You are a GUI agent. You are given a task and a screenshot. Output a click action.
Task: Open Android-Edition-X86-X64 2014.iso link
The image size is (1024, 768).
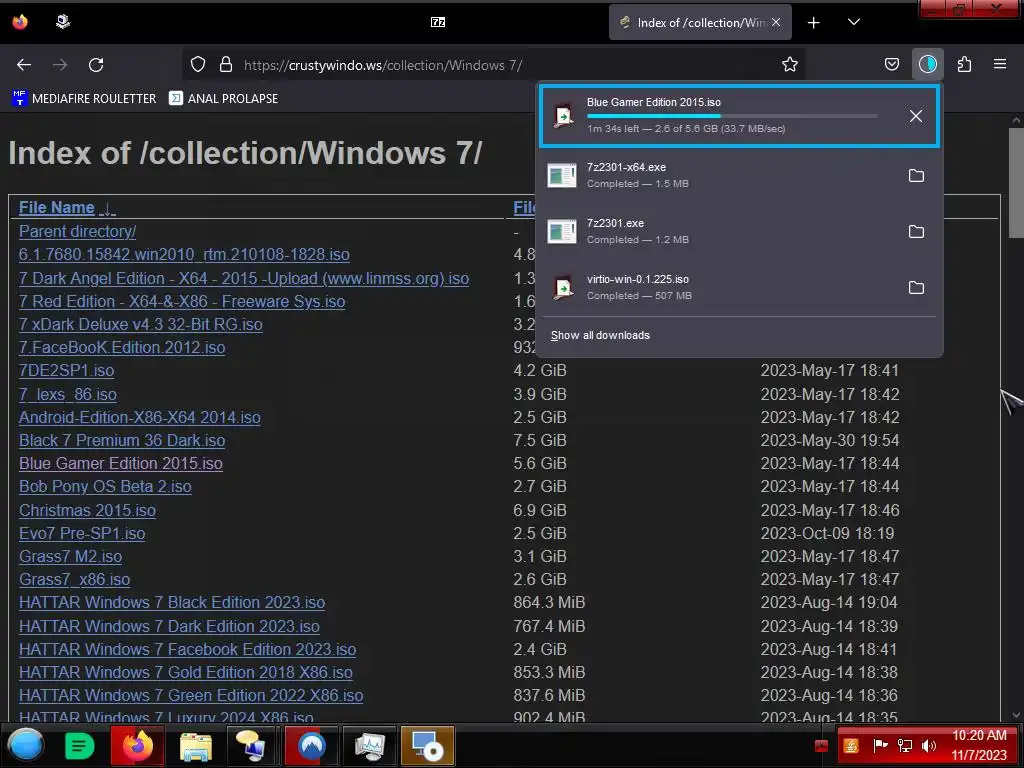point(140,417)
